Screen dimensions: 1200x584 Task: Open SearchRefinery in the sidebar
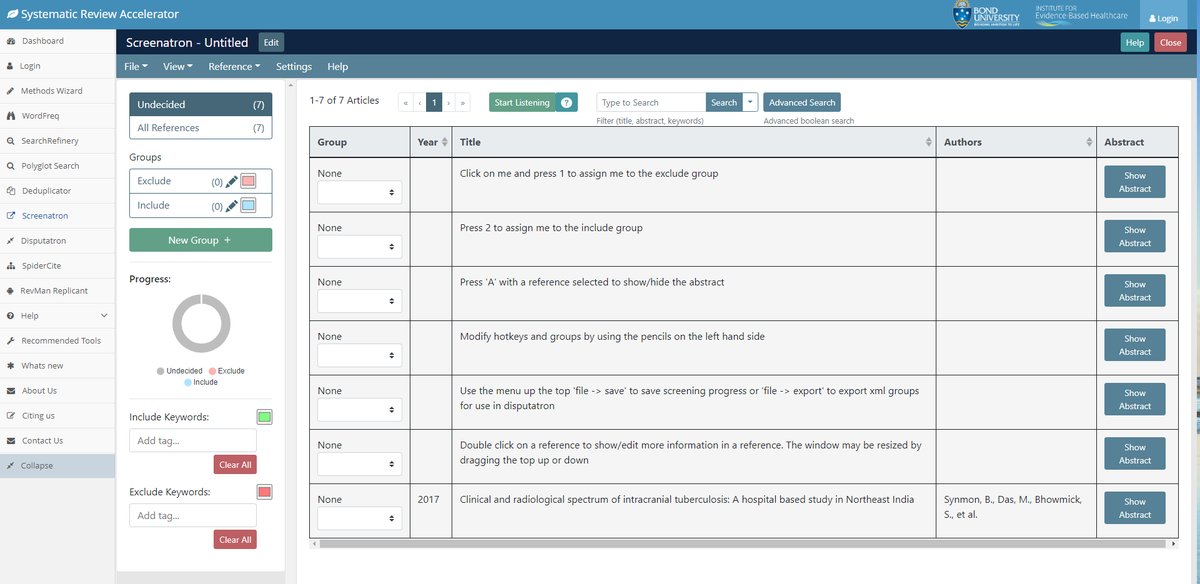pyautogui.click(x=57, y=141)
